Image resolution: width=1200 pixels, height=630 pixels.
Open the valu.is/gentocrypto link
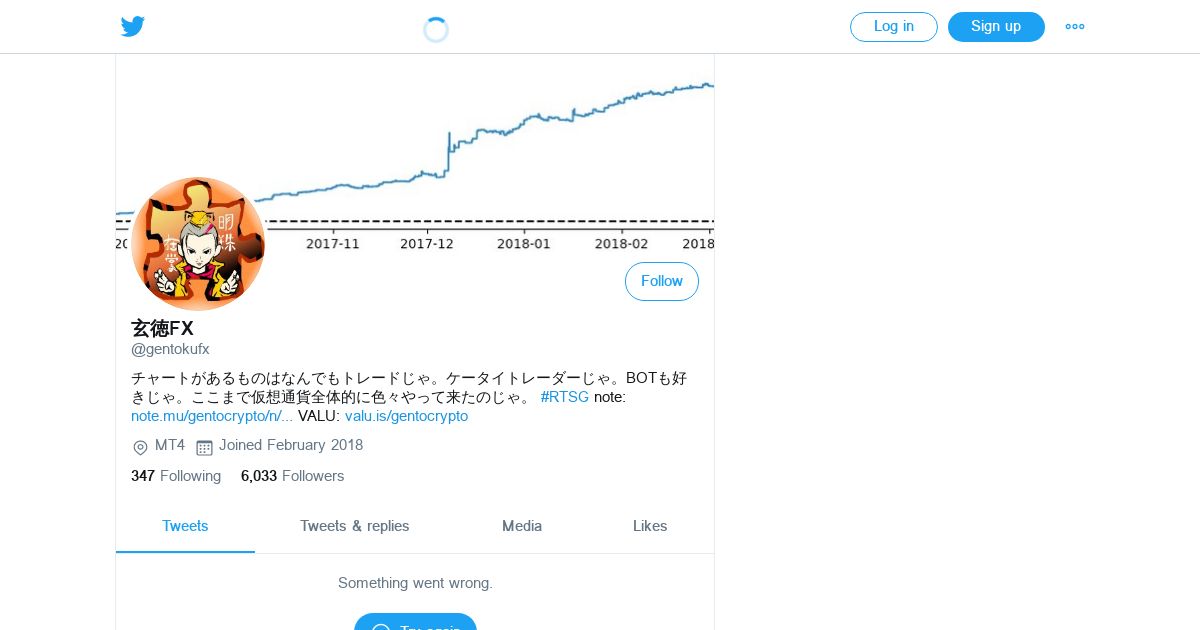(x=406, y=416)
